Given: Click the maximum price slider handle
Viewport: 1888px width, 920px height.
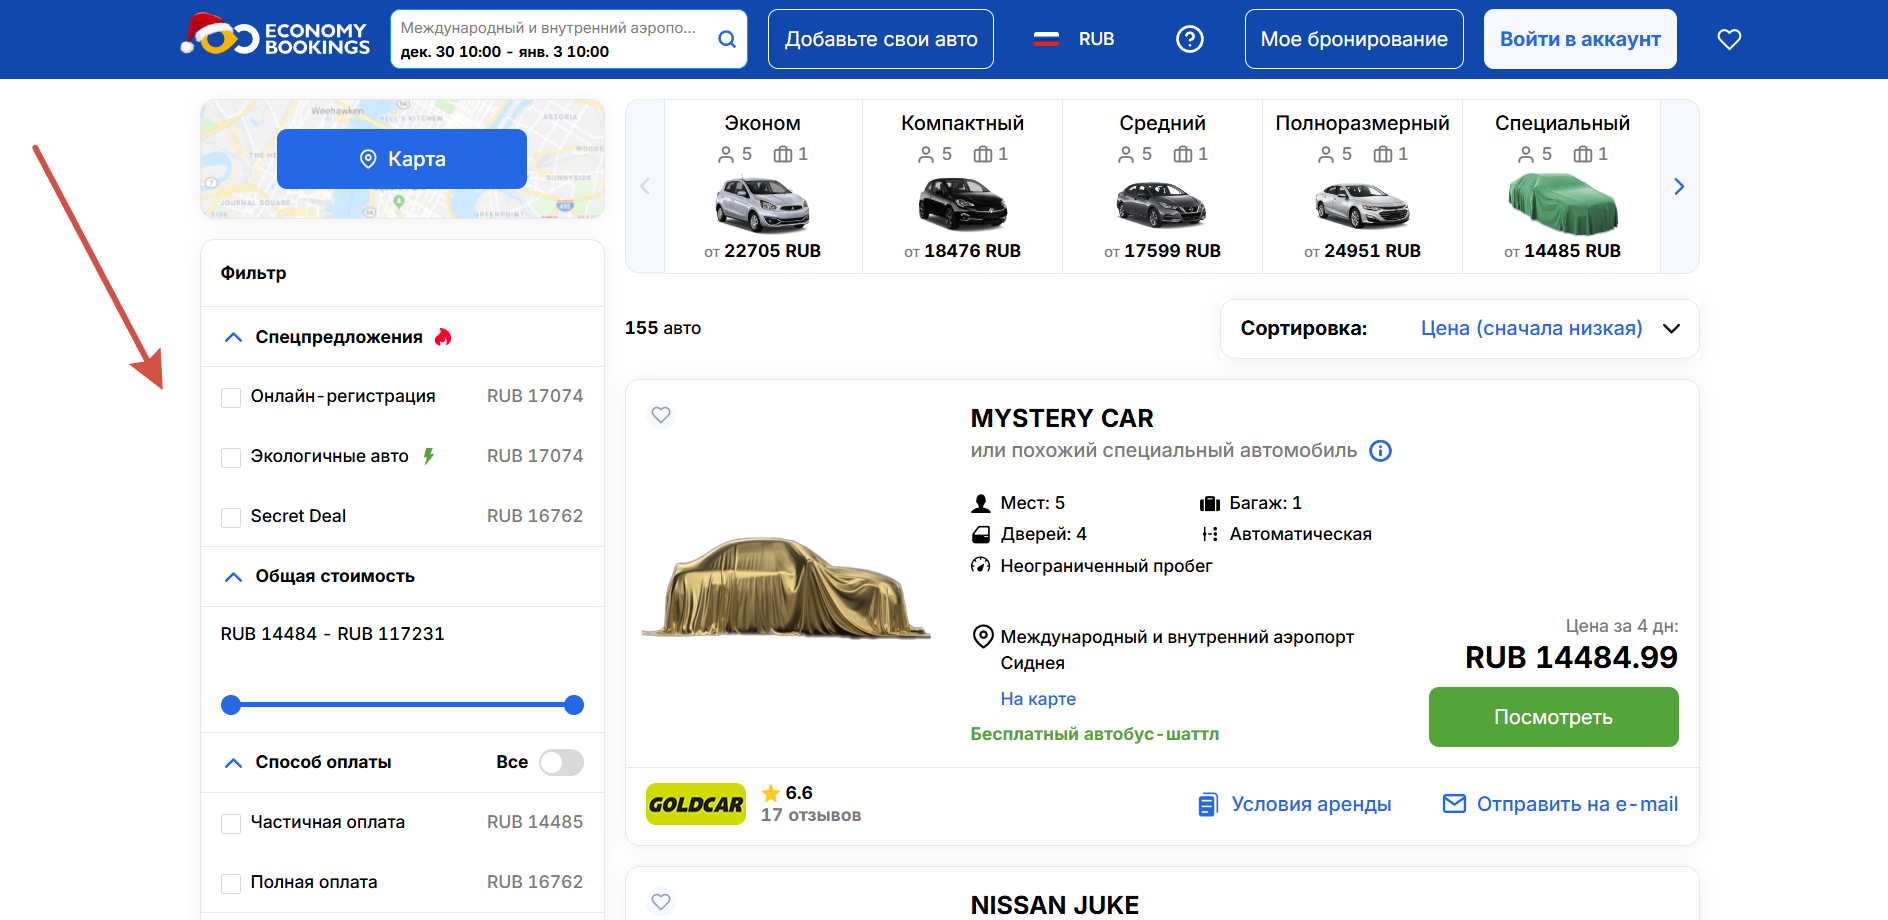Looking at the screenshot, I should click(574, 705).
